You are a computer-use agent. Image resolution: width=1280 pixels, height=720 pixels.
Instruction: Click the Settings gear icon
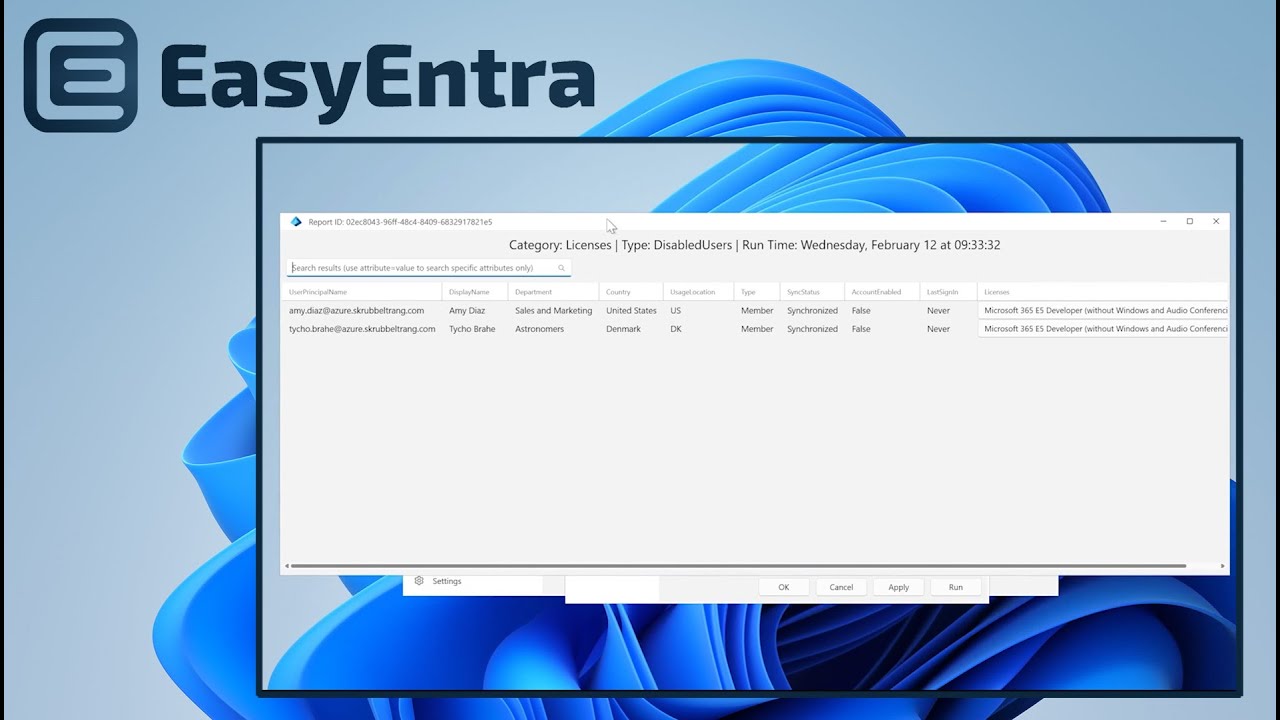(419, 581)
